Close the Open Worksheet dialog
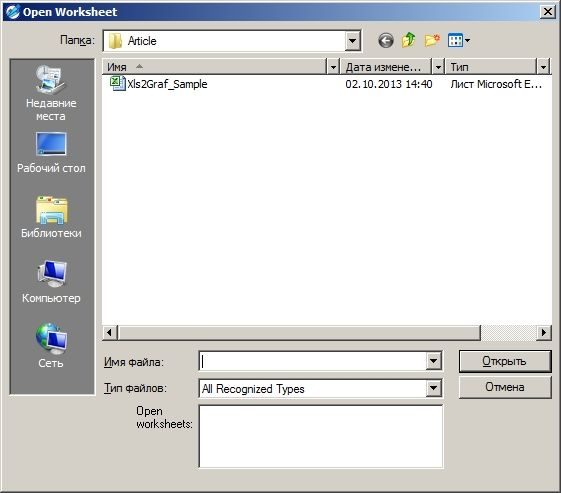The image size is (561, 493). click(547, 12)
